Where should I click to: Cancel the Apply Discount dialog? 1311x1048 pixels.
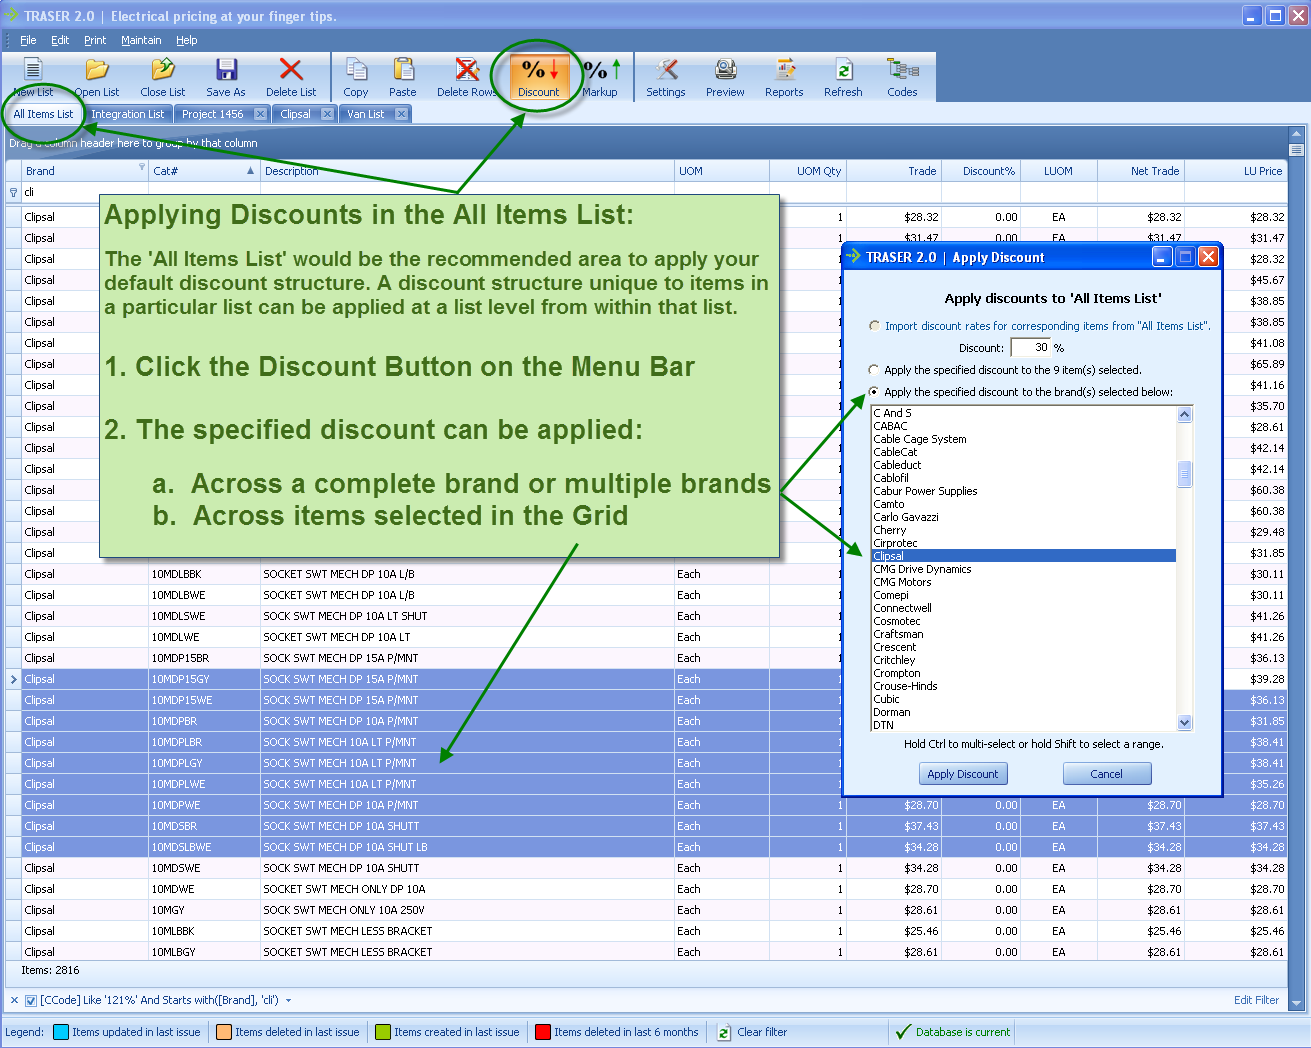tap(1106, 774)
